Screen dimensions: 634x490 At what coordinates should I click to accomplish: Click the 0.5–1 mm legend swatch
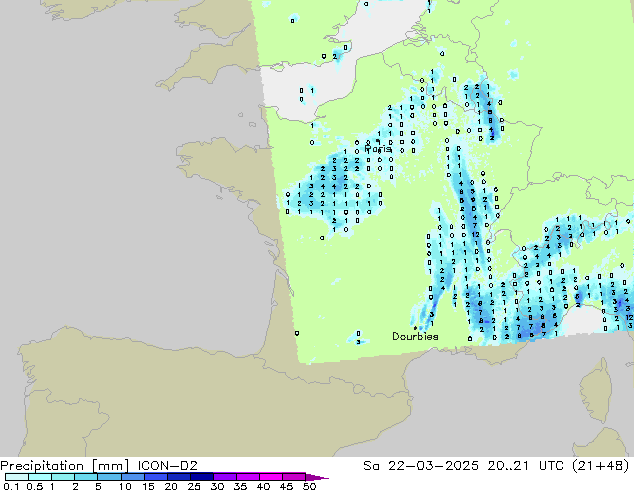40,477
